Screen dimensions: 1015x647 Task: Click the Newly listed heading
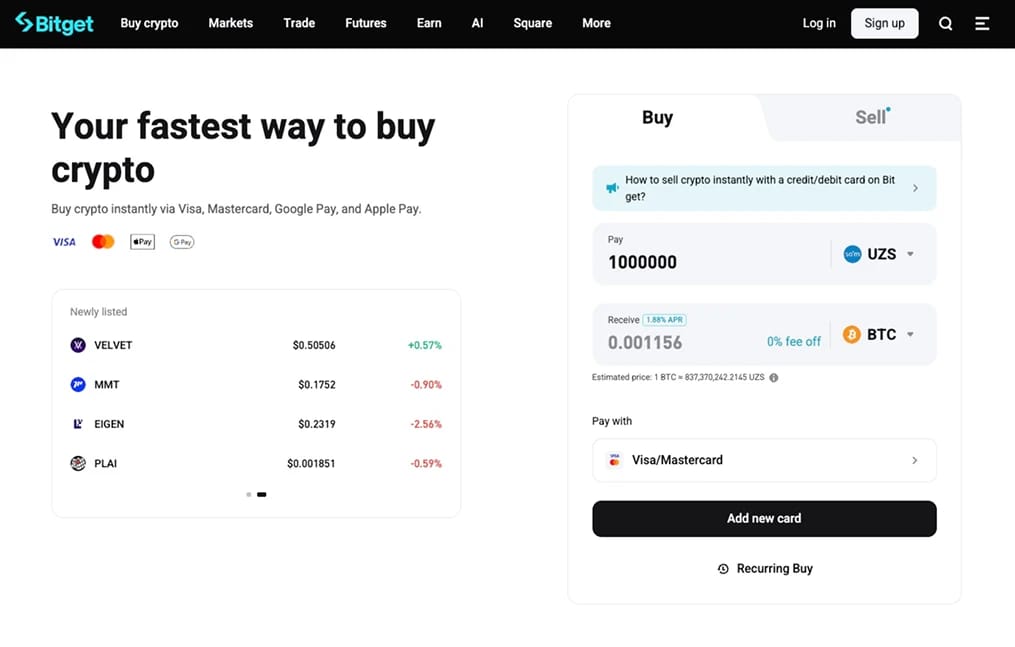point(98,312)
